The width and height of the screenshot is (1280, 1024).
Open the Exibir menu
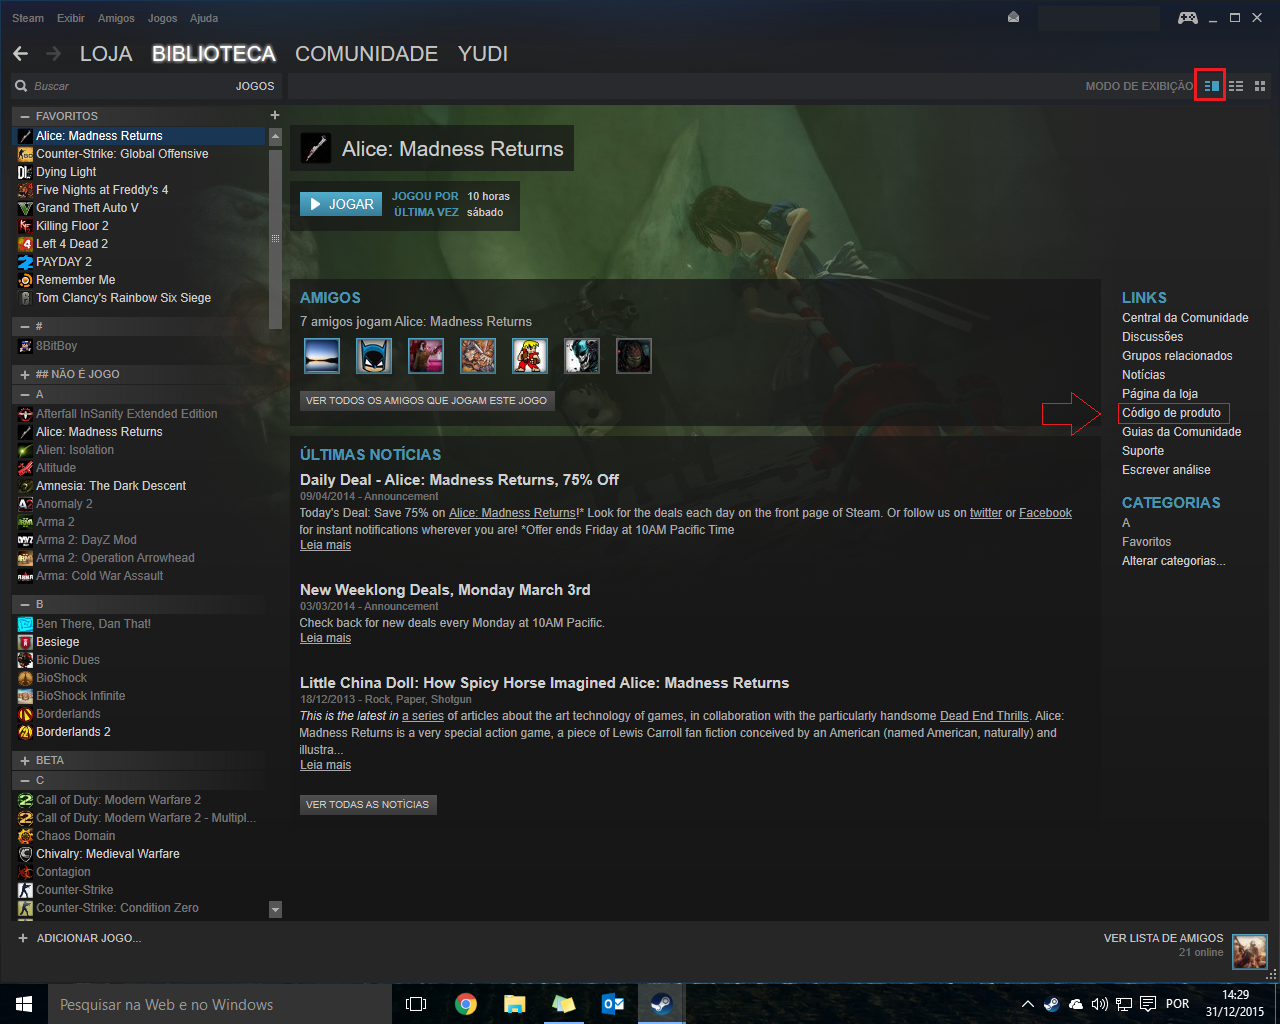tap(71, 18)
